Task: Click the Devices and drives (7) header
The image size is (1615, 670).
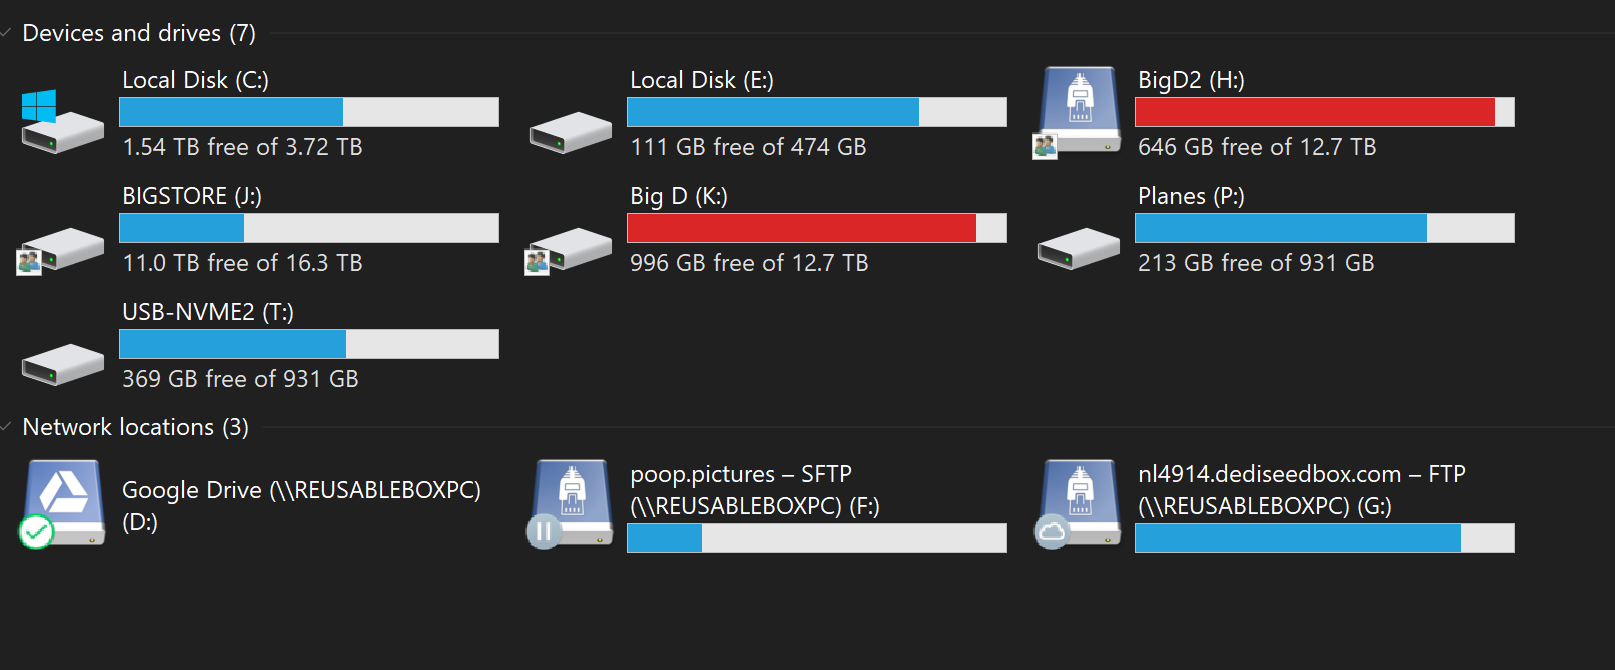Action: tap(139, 33)
